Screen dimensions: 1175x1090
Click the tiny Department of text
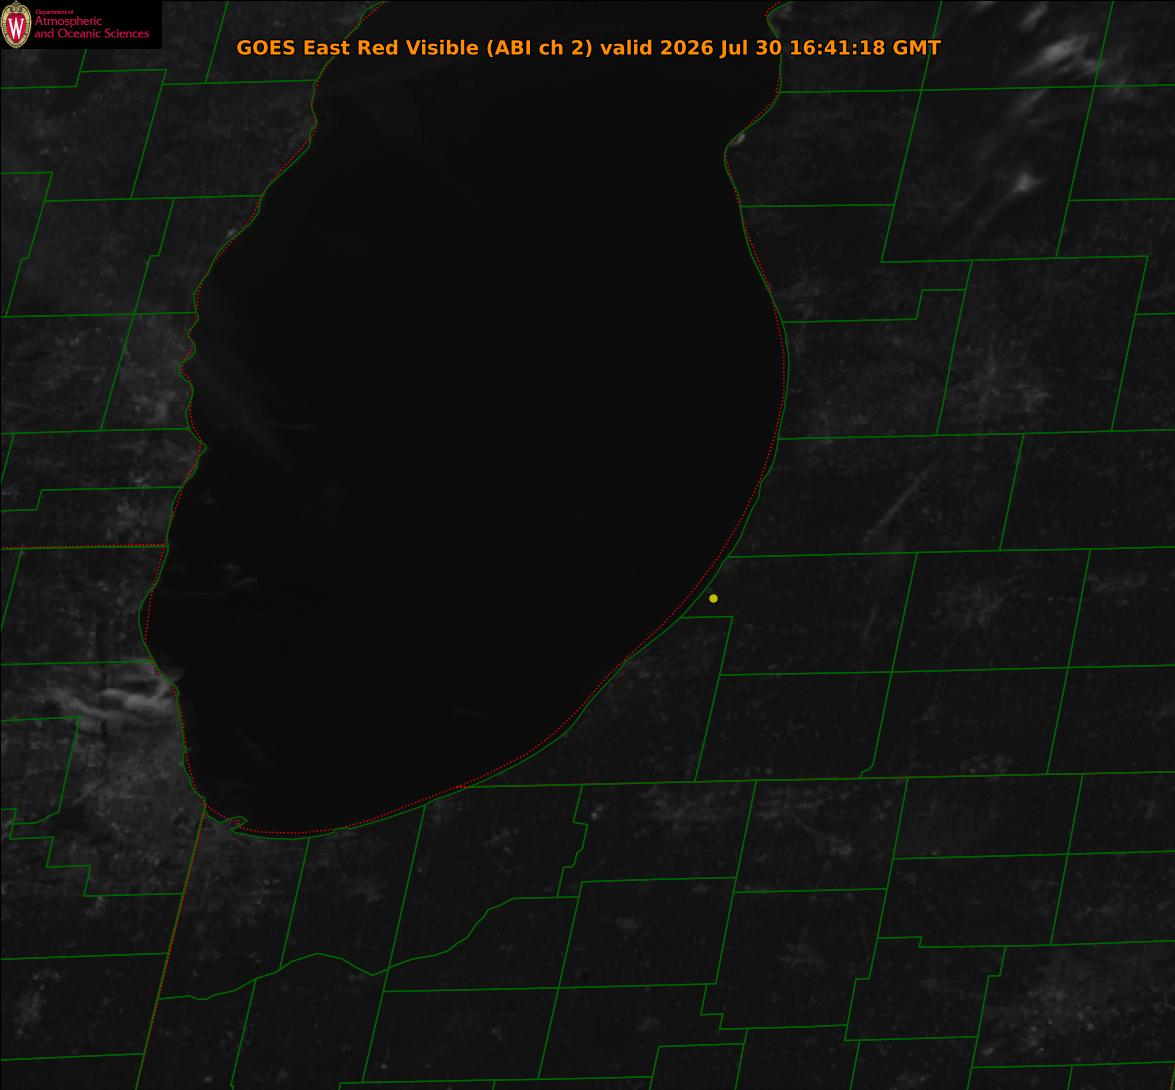[x=54, y=11]
